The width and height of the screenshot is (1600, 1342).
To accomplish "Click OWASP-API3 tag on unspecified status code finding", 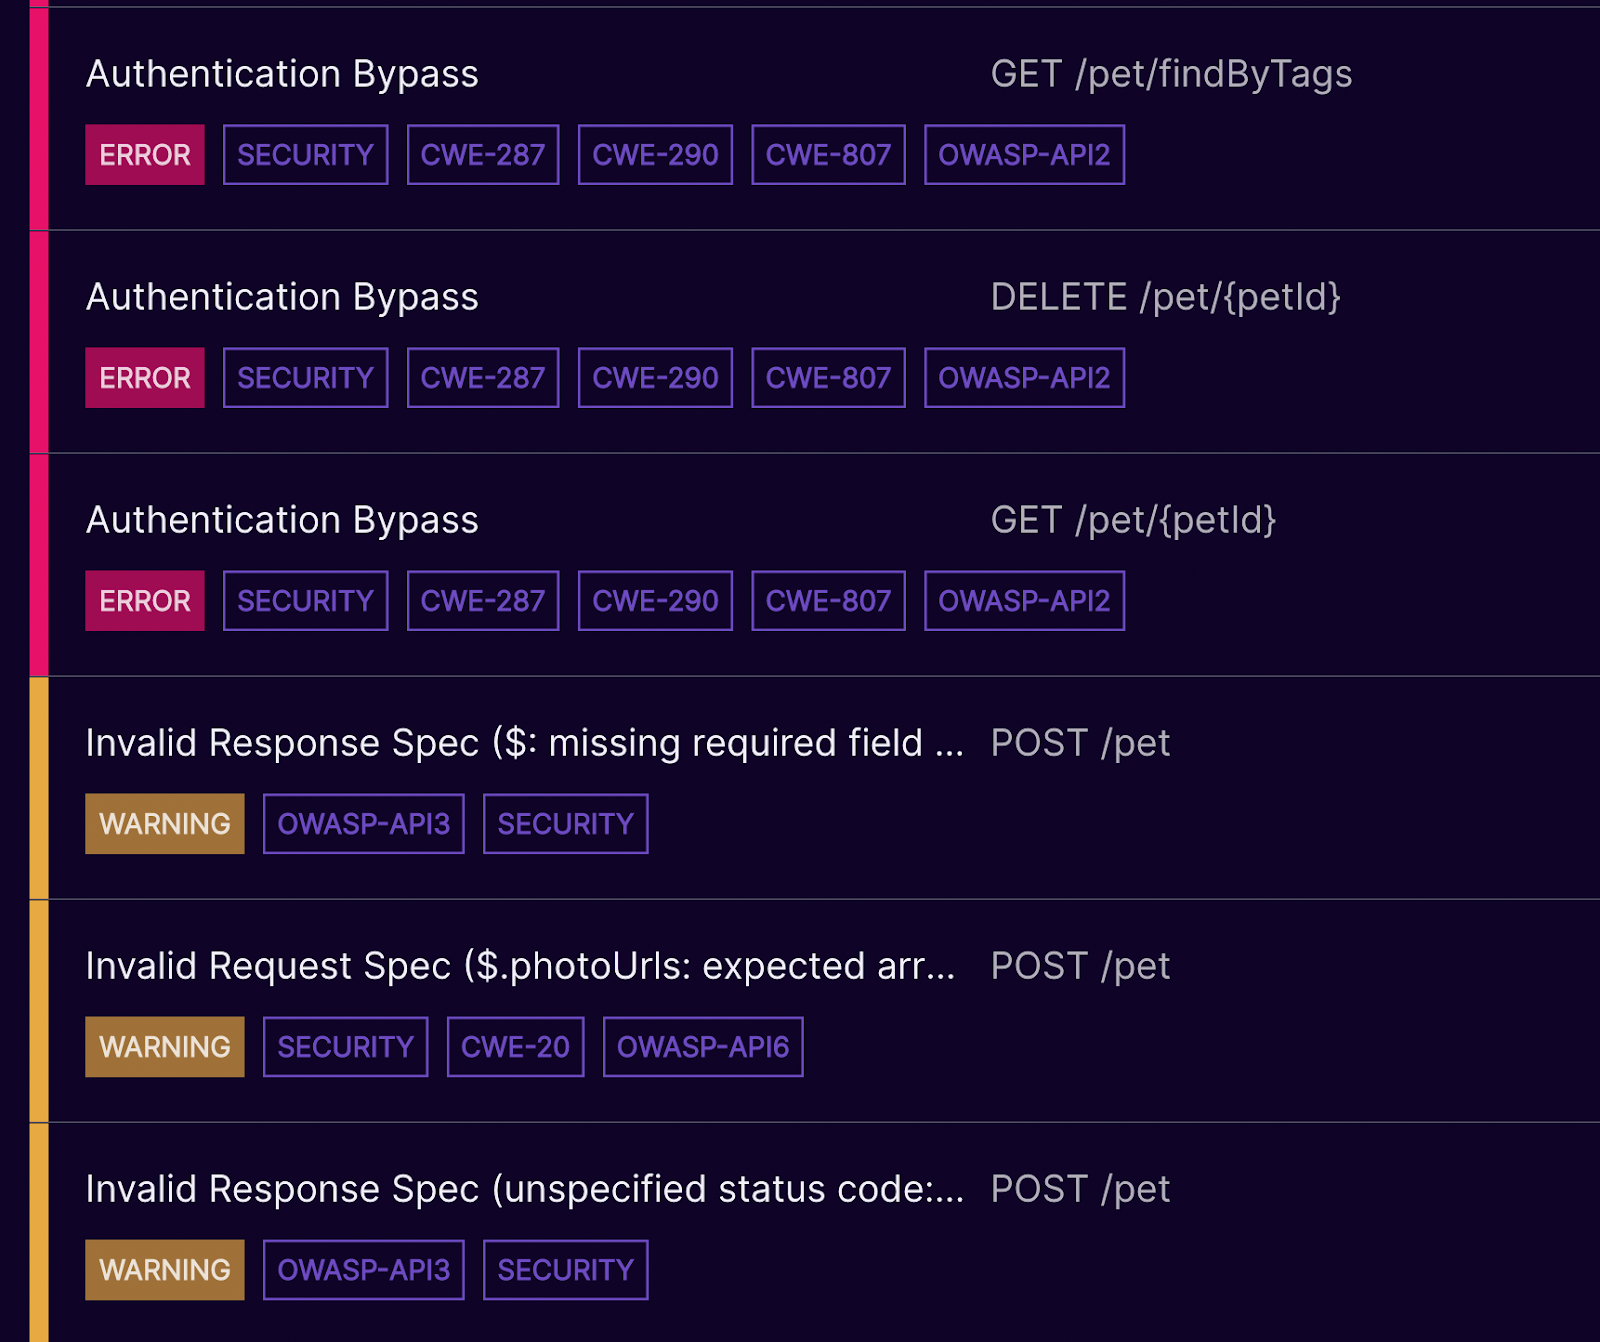I will point(363,1270).
